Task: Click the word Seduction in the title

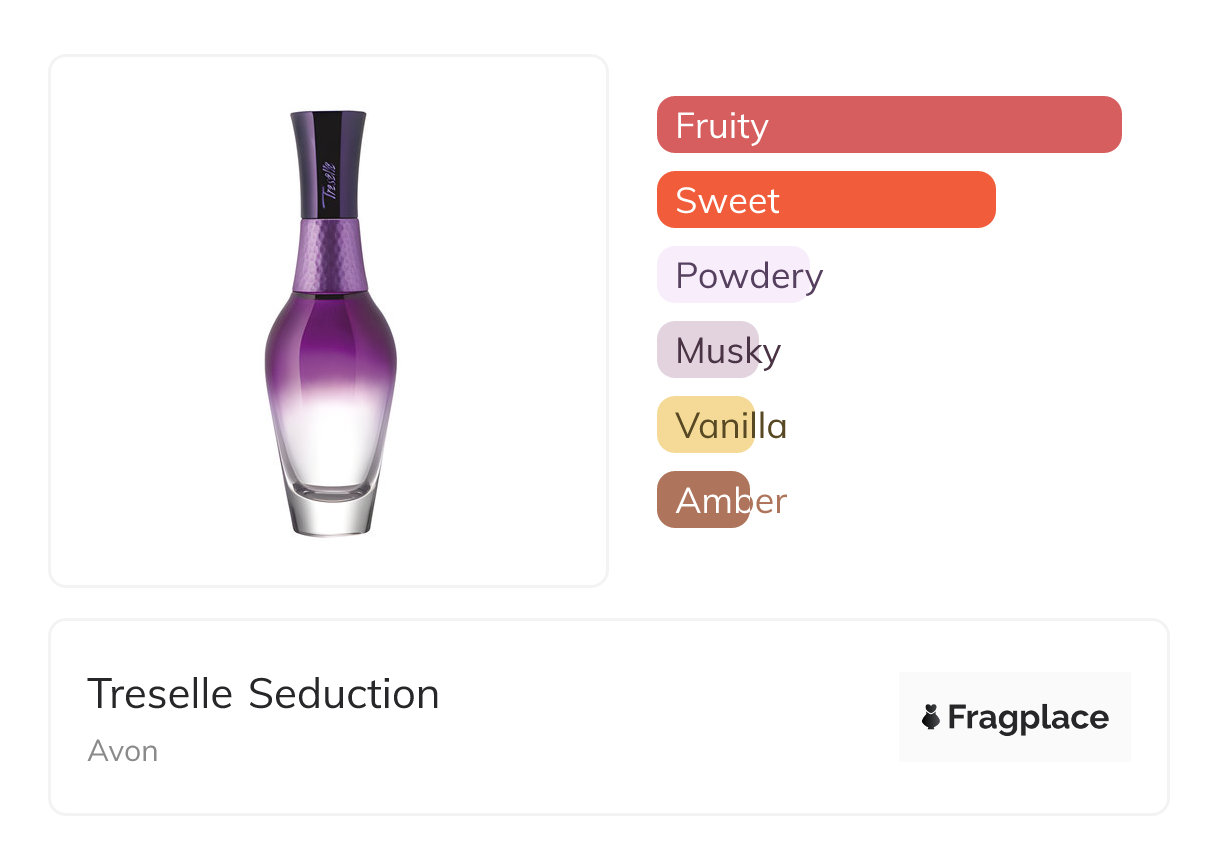Action: [x=344, y=694]
